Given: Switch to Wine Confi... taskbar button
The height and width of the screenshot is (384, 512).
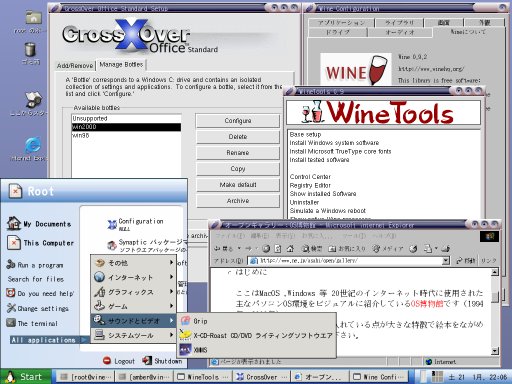Looking at the screenshot, I should (x=379, y=377).
